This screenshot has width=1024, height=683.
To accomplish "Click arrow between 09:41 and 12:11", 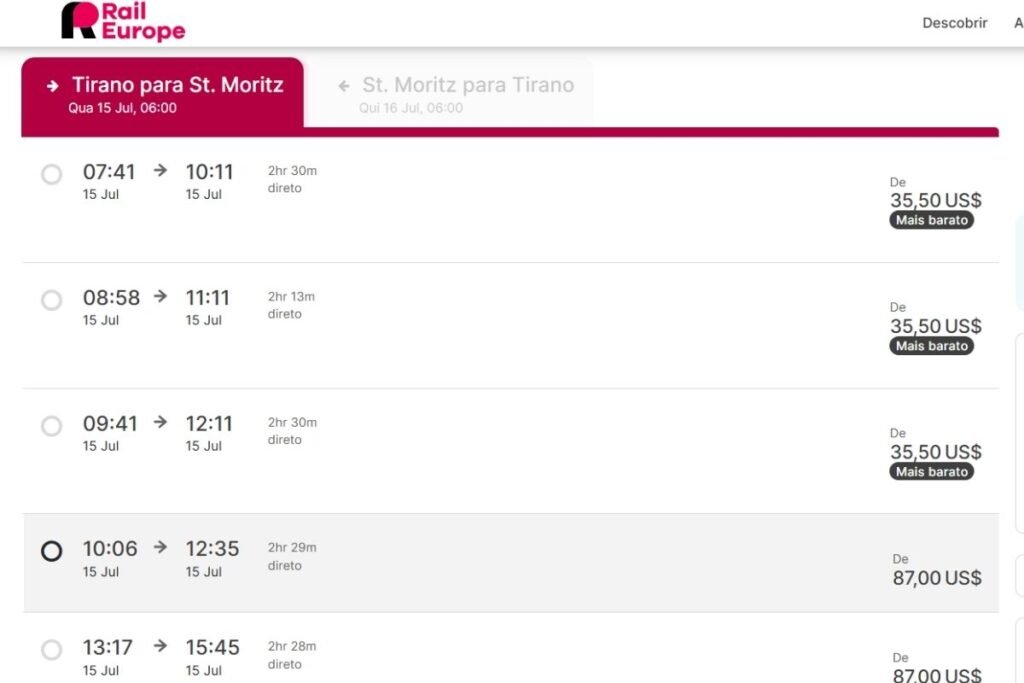I will (x=160, y=422).
